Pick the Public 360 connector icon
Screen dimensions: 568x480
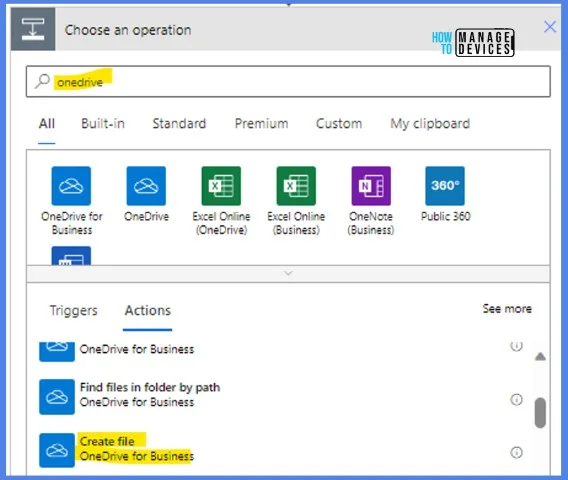click(445, 186)
